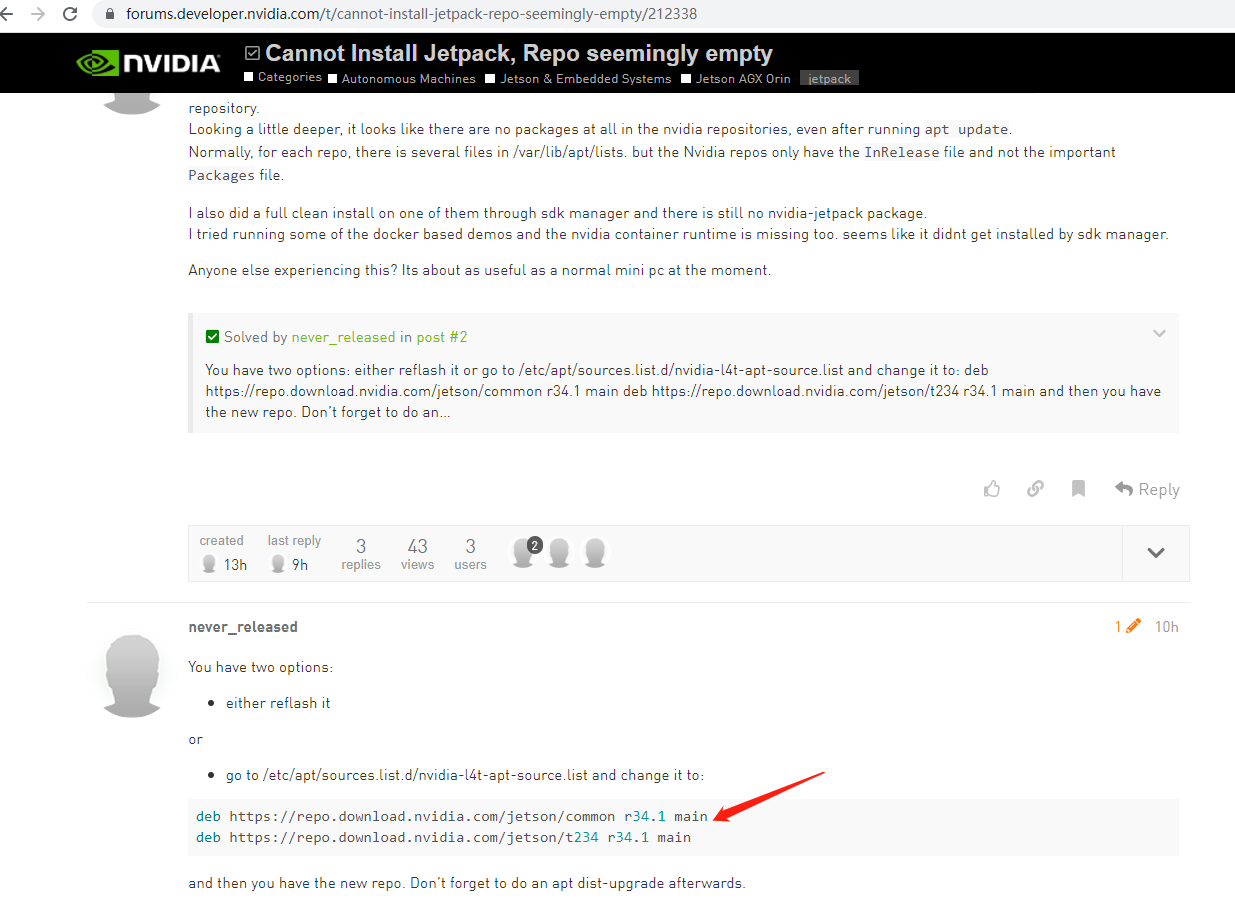Open Jetson & Embedded Systems category

(x=578, y=78)
